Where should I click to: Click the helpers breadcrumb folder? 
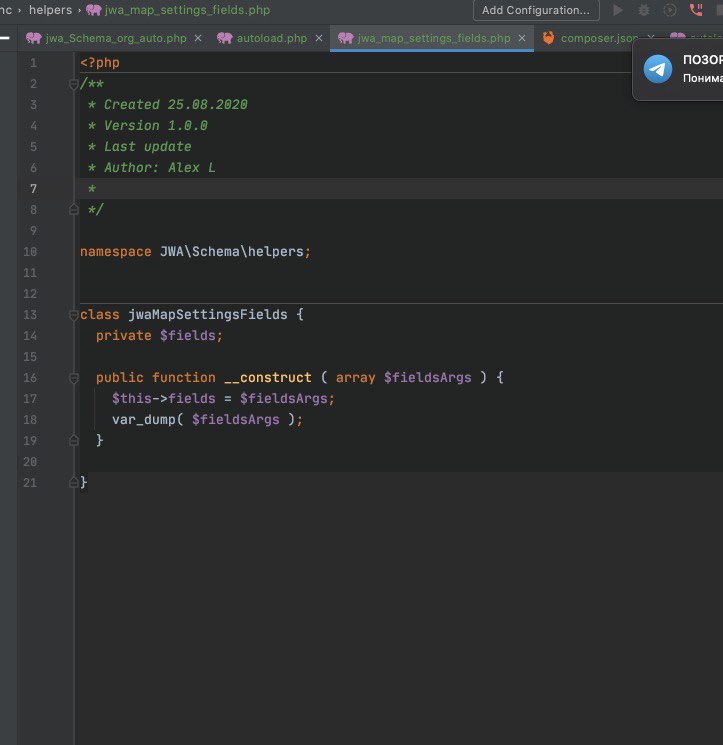click(x=49, y=10)
